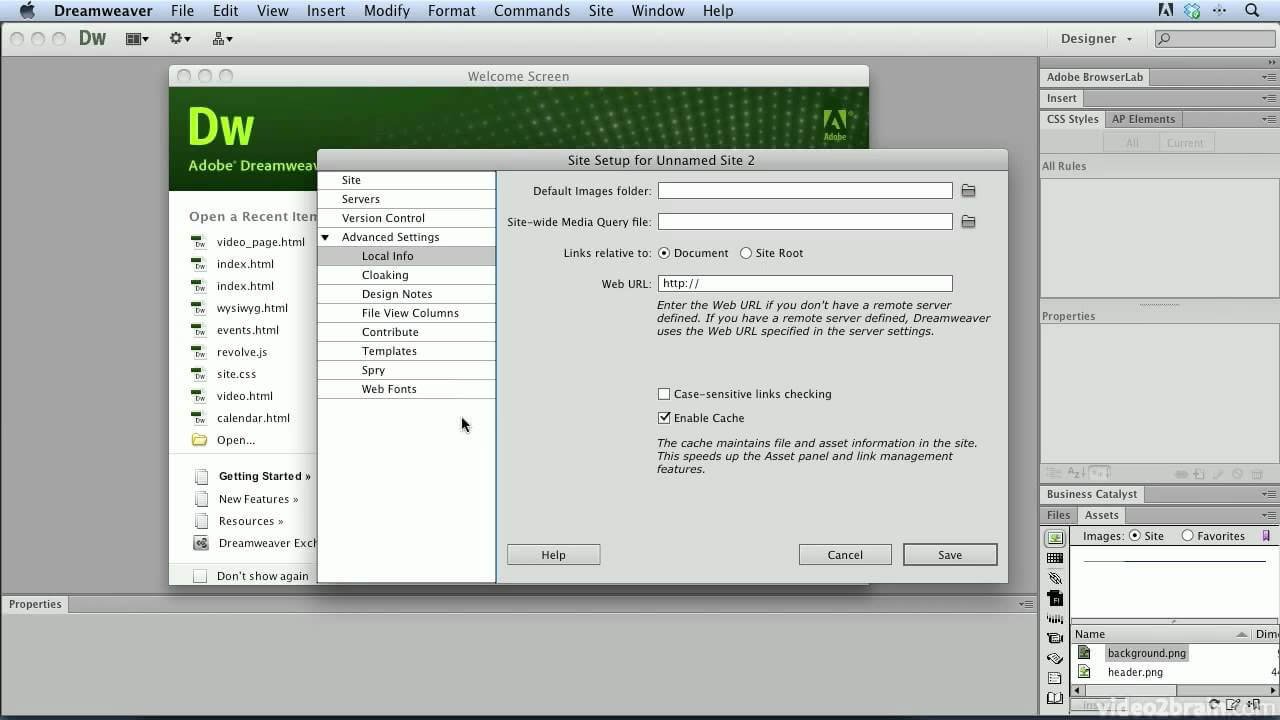Open Files/Assets panel options menu
Viewport: 1280px width, 720px height.
click(1268, 515)
